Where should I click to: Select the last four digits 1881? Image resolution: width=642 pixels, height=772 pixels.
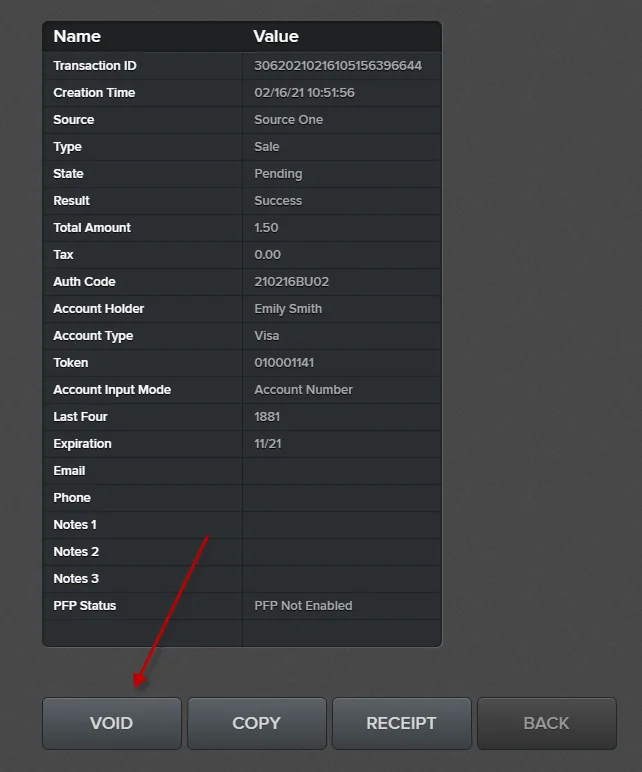point(267,417)
